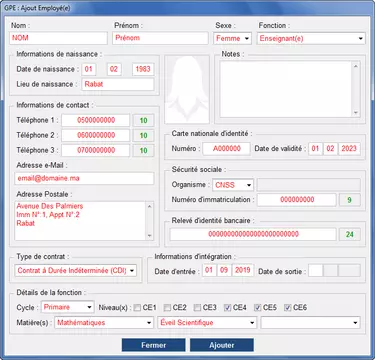Click the Date de sortie month field

[x=331, y=271]
